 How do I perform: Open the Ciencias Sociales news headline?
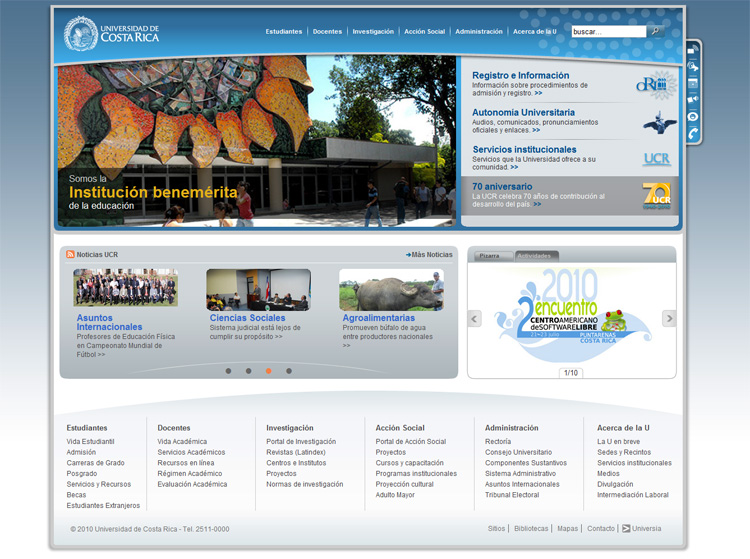click(247, 318)
